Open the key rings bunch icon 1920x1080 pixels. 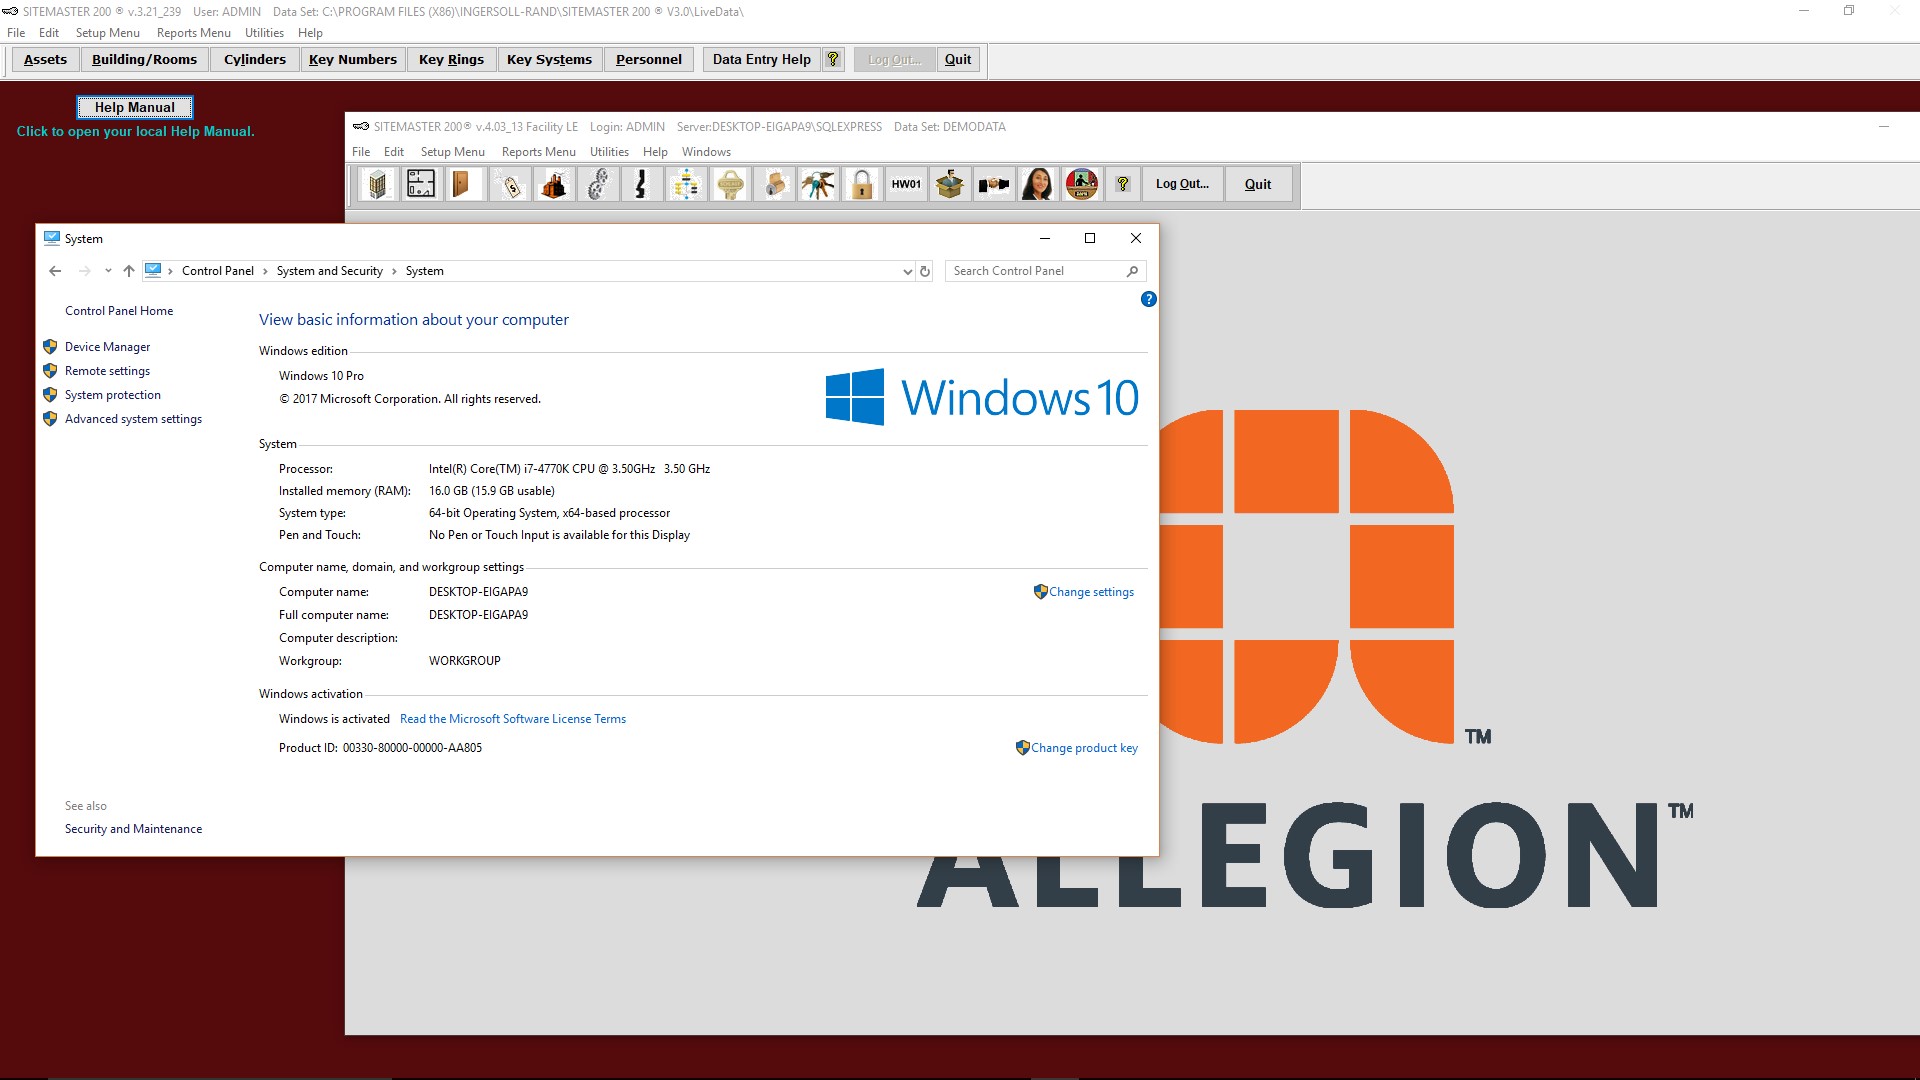click(818, 184)
